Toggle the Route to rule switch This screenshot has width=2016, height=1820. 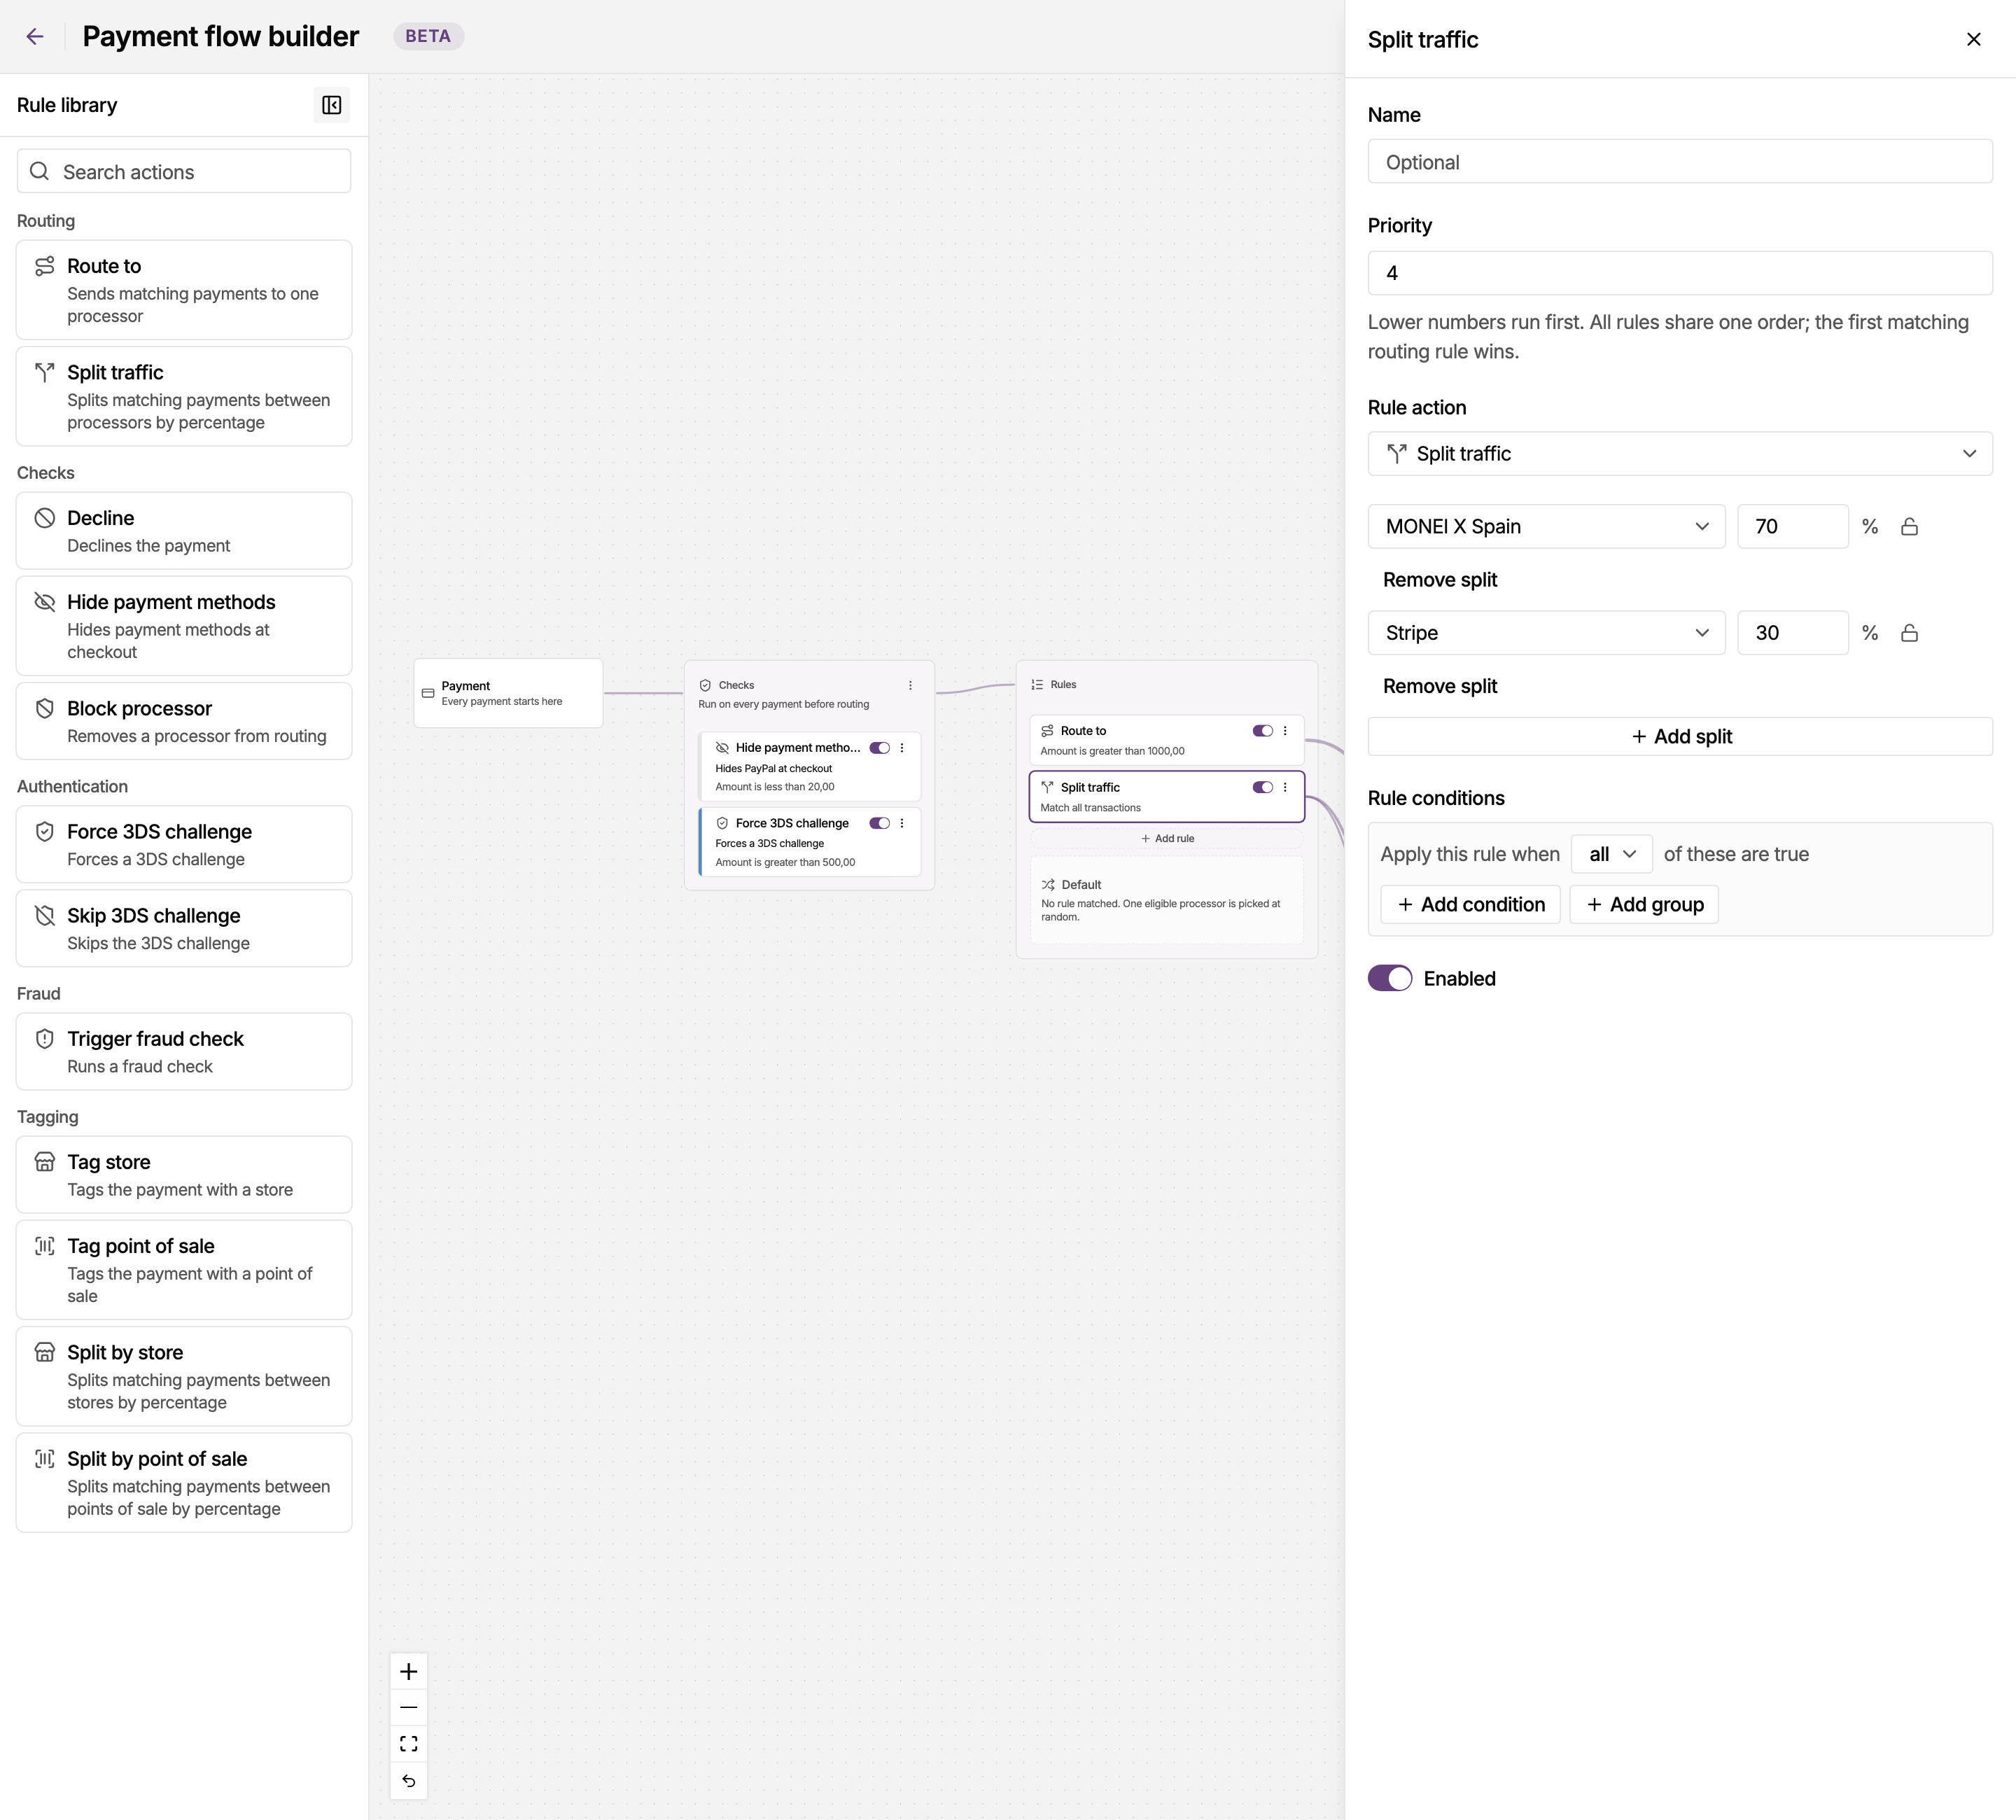pos(1262,731)
